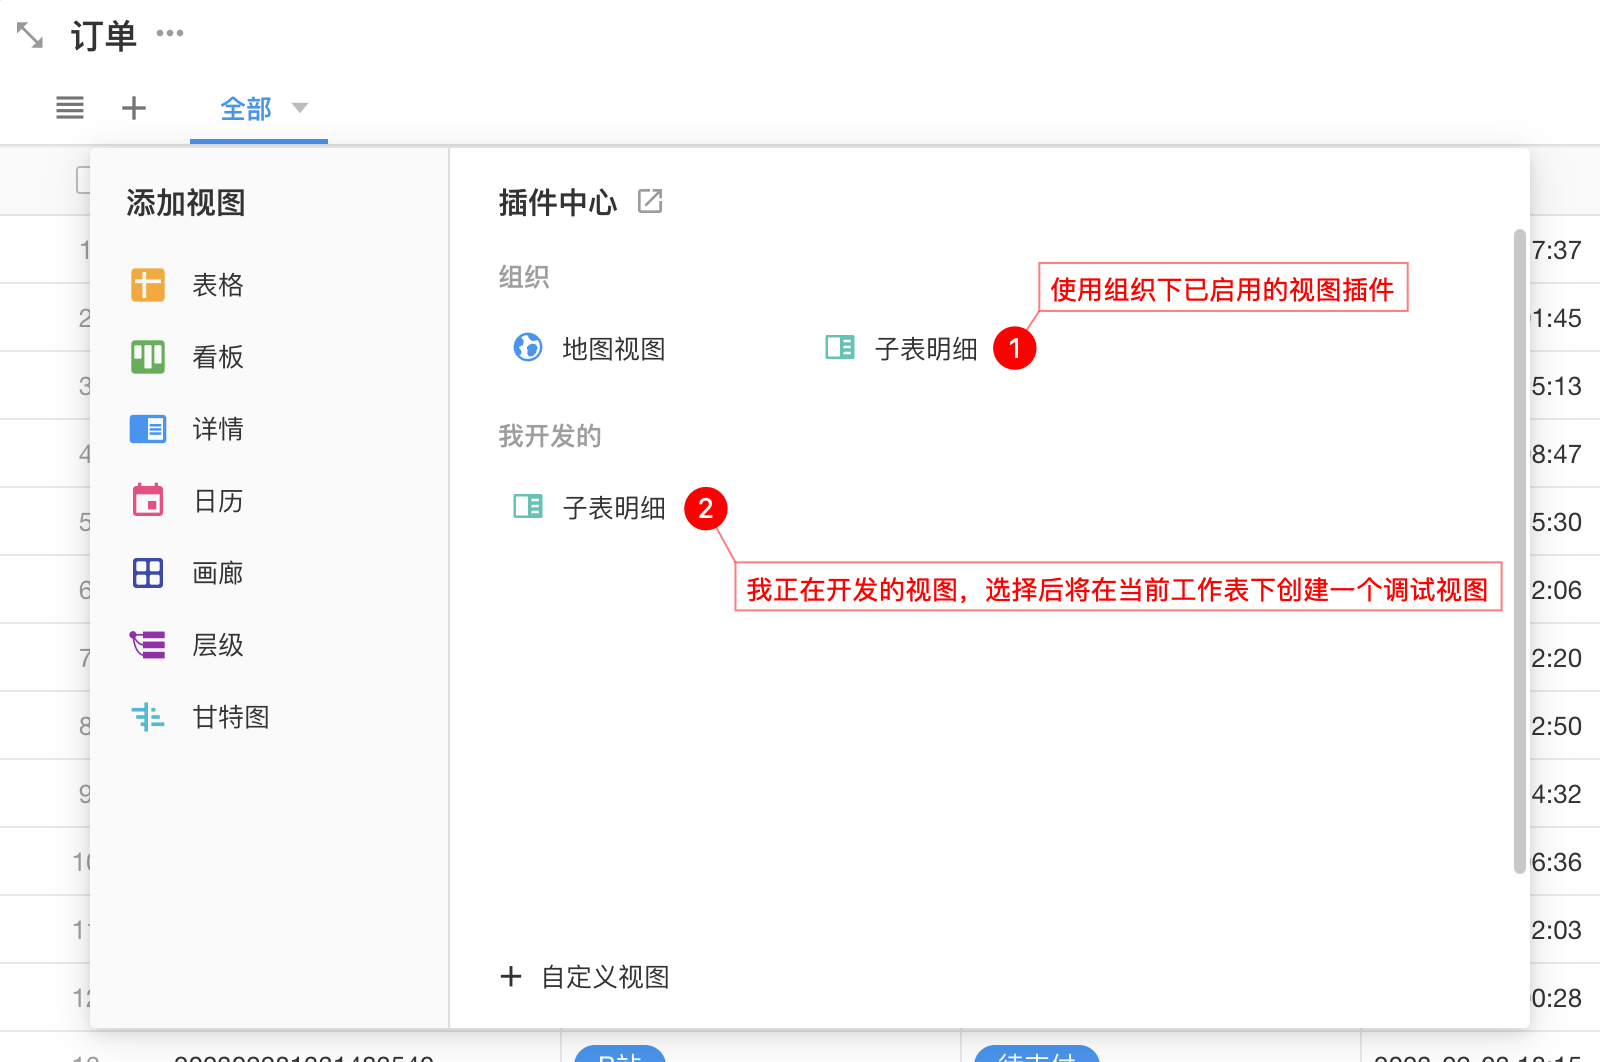Click the time cell 2:03
Image resolution: width=1600 pixels, height=1062 pixels.
click(x=1557, y=930)
